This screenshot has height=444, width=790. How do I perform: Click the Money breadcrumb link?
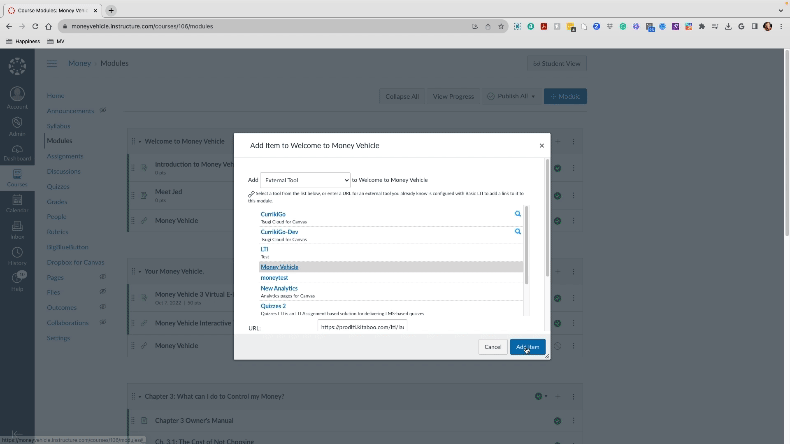pyautogui.click(x=80, y=64)
